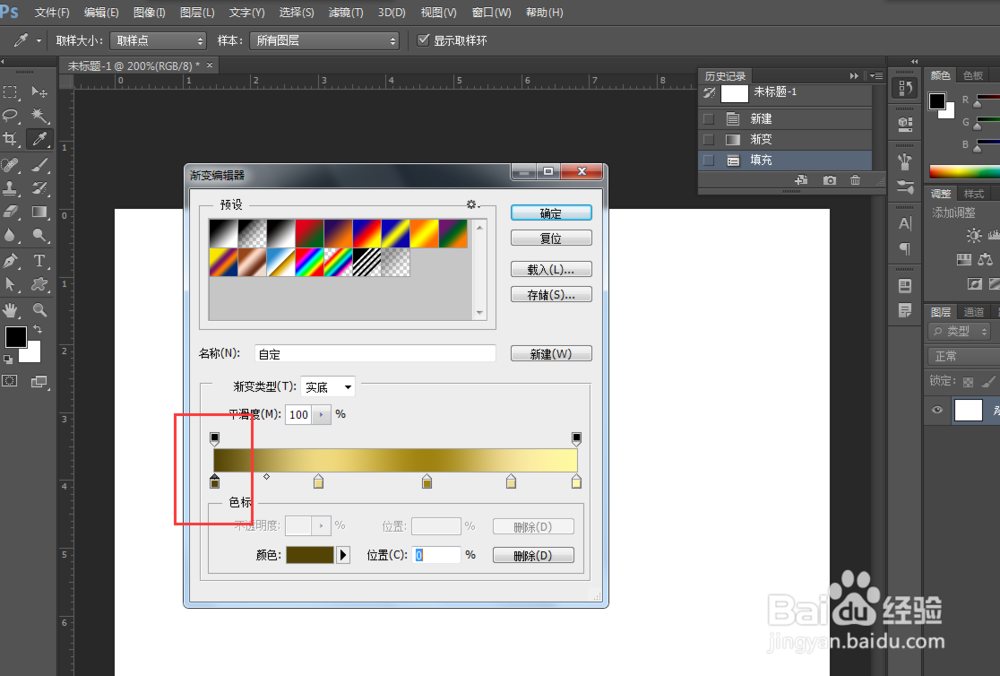Select the Pen tool
The height and width of the screenshot is (676, 1000).
coord(11,261)
